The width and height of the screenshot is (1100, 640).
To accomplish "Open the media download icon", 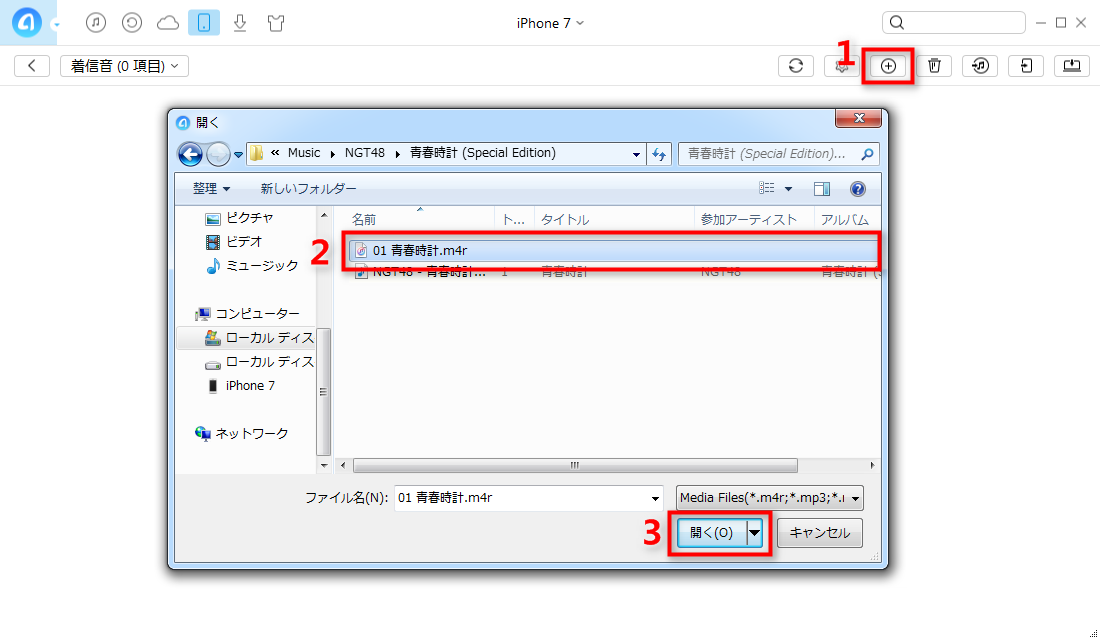I will click(240, 23).
